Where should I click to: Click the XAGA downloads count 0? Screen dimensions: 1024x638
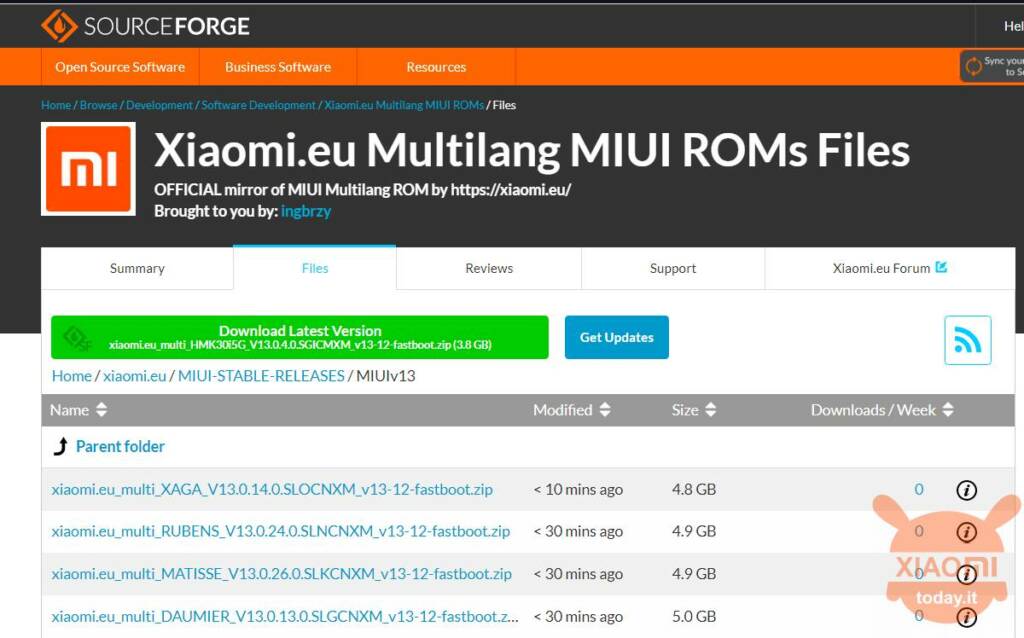[x=919, y=490]
